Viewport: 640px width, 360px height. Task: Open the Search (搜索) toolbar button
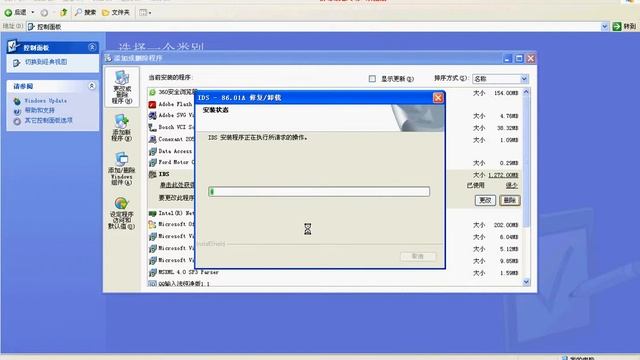tap(85, 13)
